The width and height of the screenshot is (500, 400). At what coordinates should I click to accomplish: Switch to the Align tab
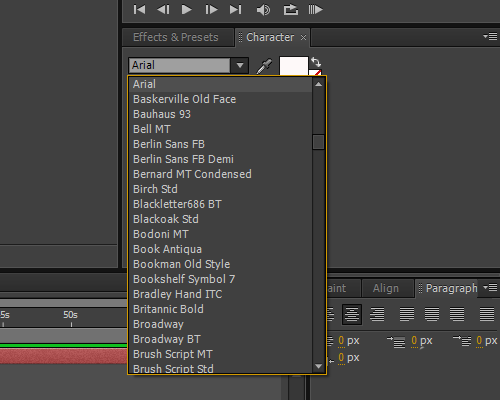(386, 288)
